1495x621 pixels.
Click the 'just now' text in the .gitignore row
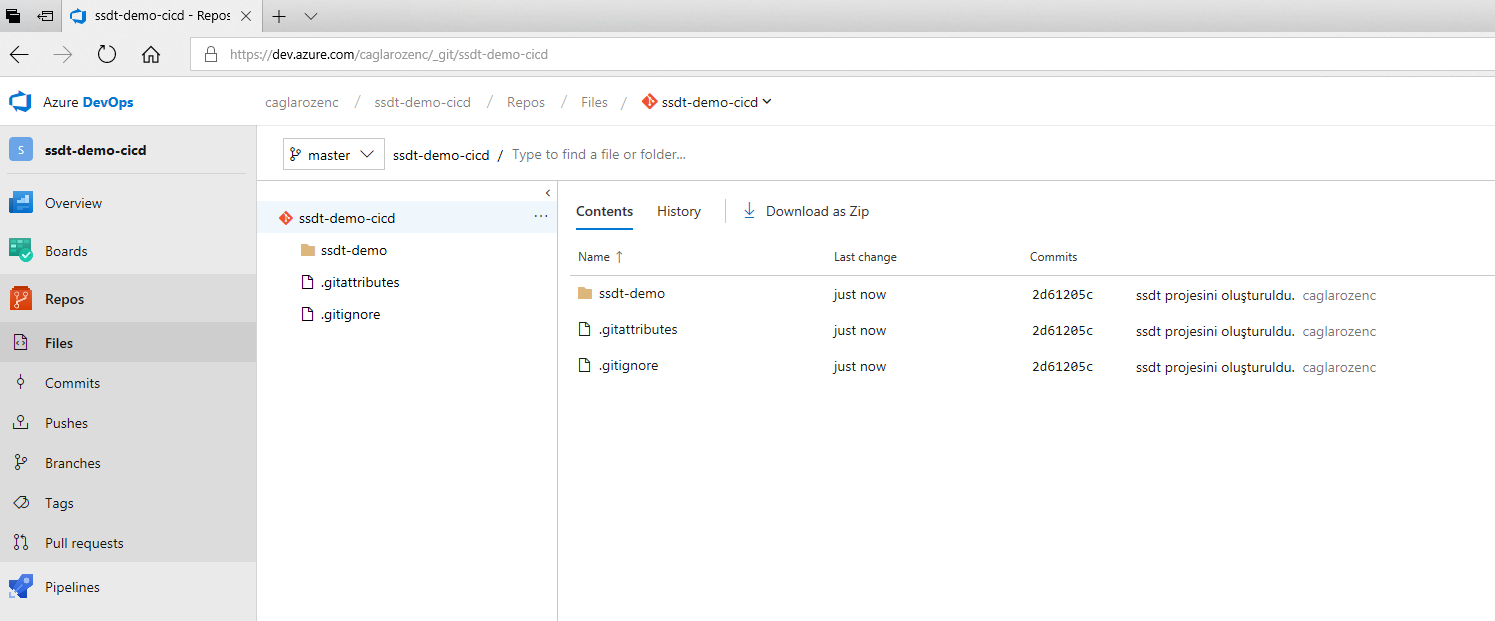[860, 367]
